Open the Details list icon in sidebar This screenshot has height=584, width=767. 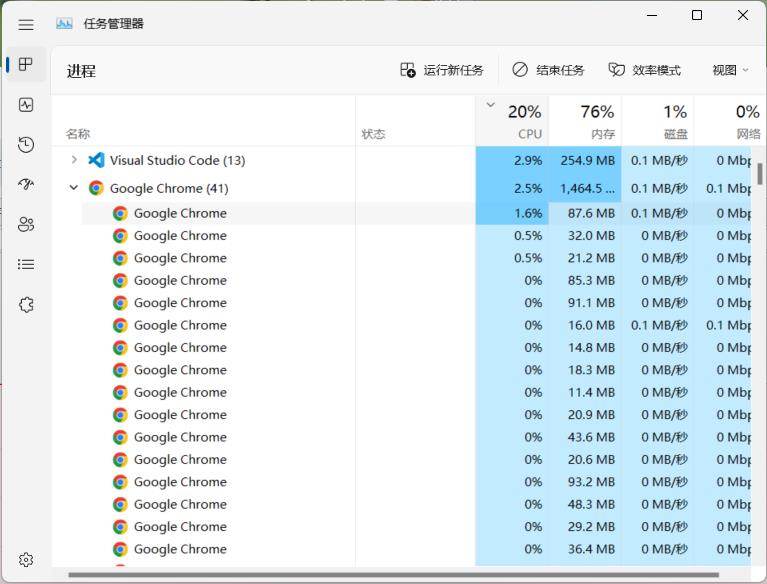pyautogui.click(x=26, y=265)
